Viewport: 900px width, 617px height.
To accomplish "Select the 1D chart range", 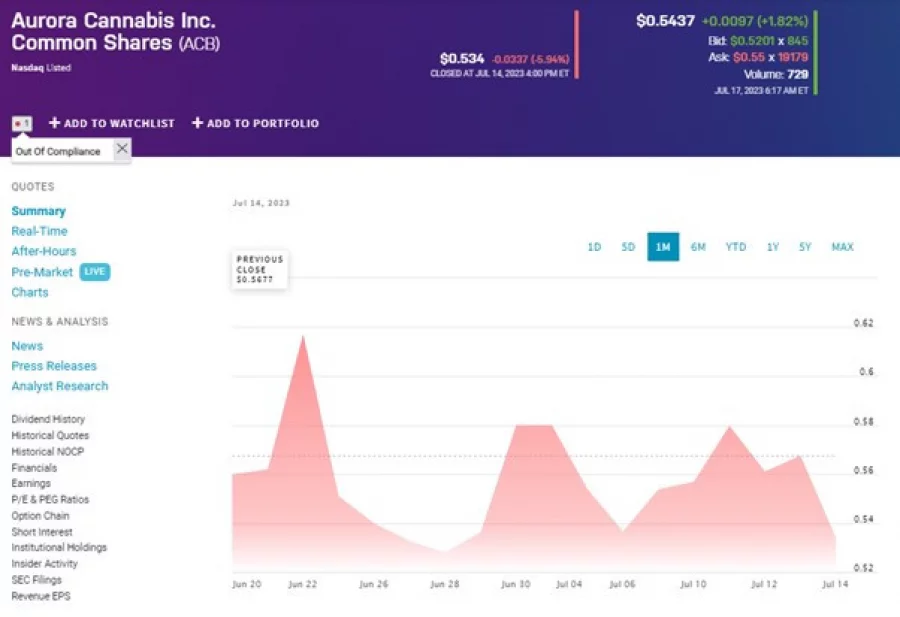I will (594, 247).
